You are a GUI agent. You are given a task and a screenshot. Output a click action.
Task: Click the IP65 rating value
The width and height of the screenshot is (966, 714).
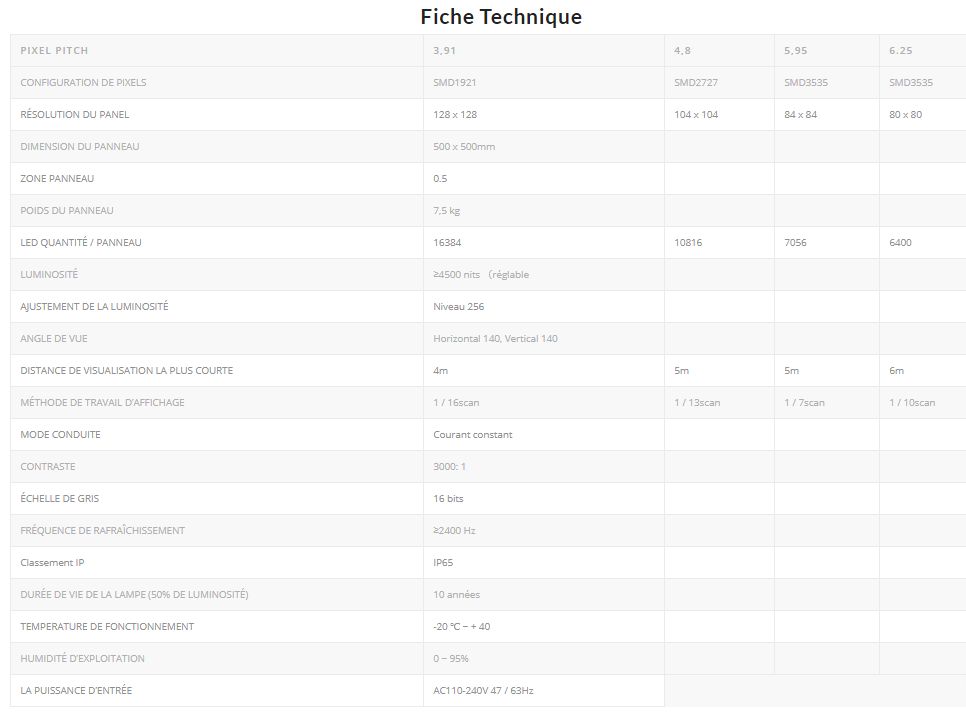[x=443, y=563]
